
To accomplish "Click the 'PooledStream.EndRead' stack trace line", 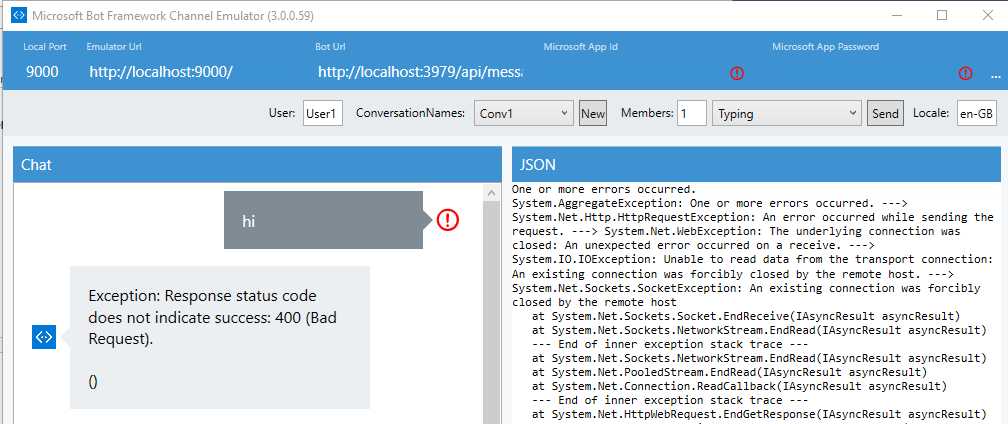I will [730, 372].
